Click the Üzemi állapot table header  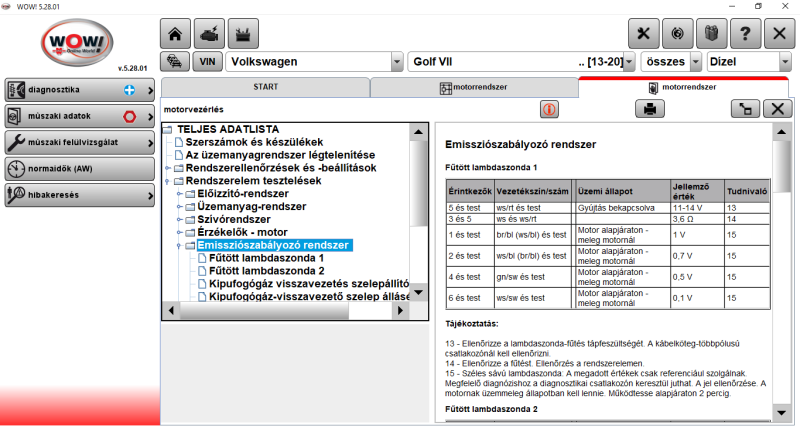point(622,191)
